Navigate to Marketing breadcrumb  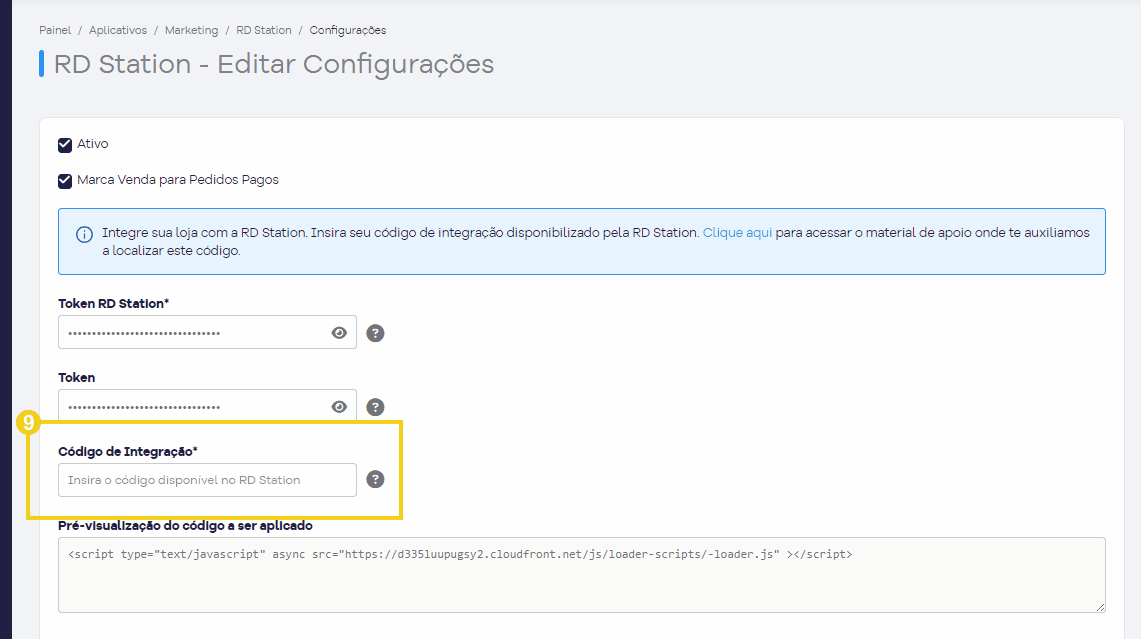191,30
